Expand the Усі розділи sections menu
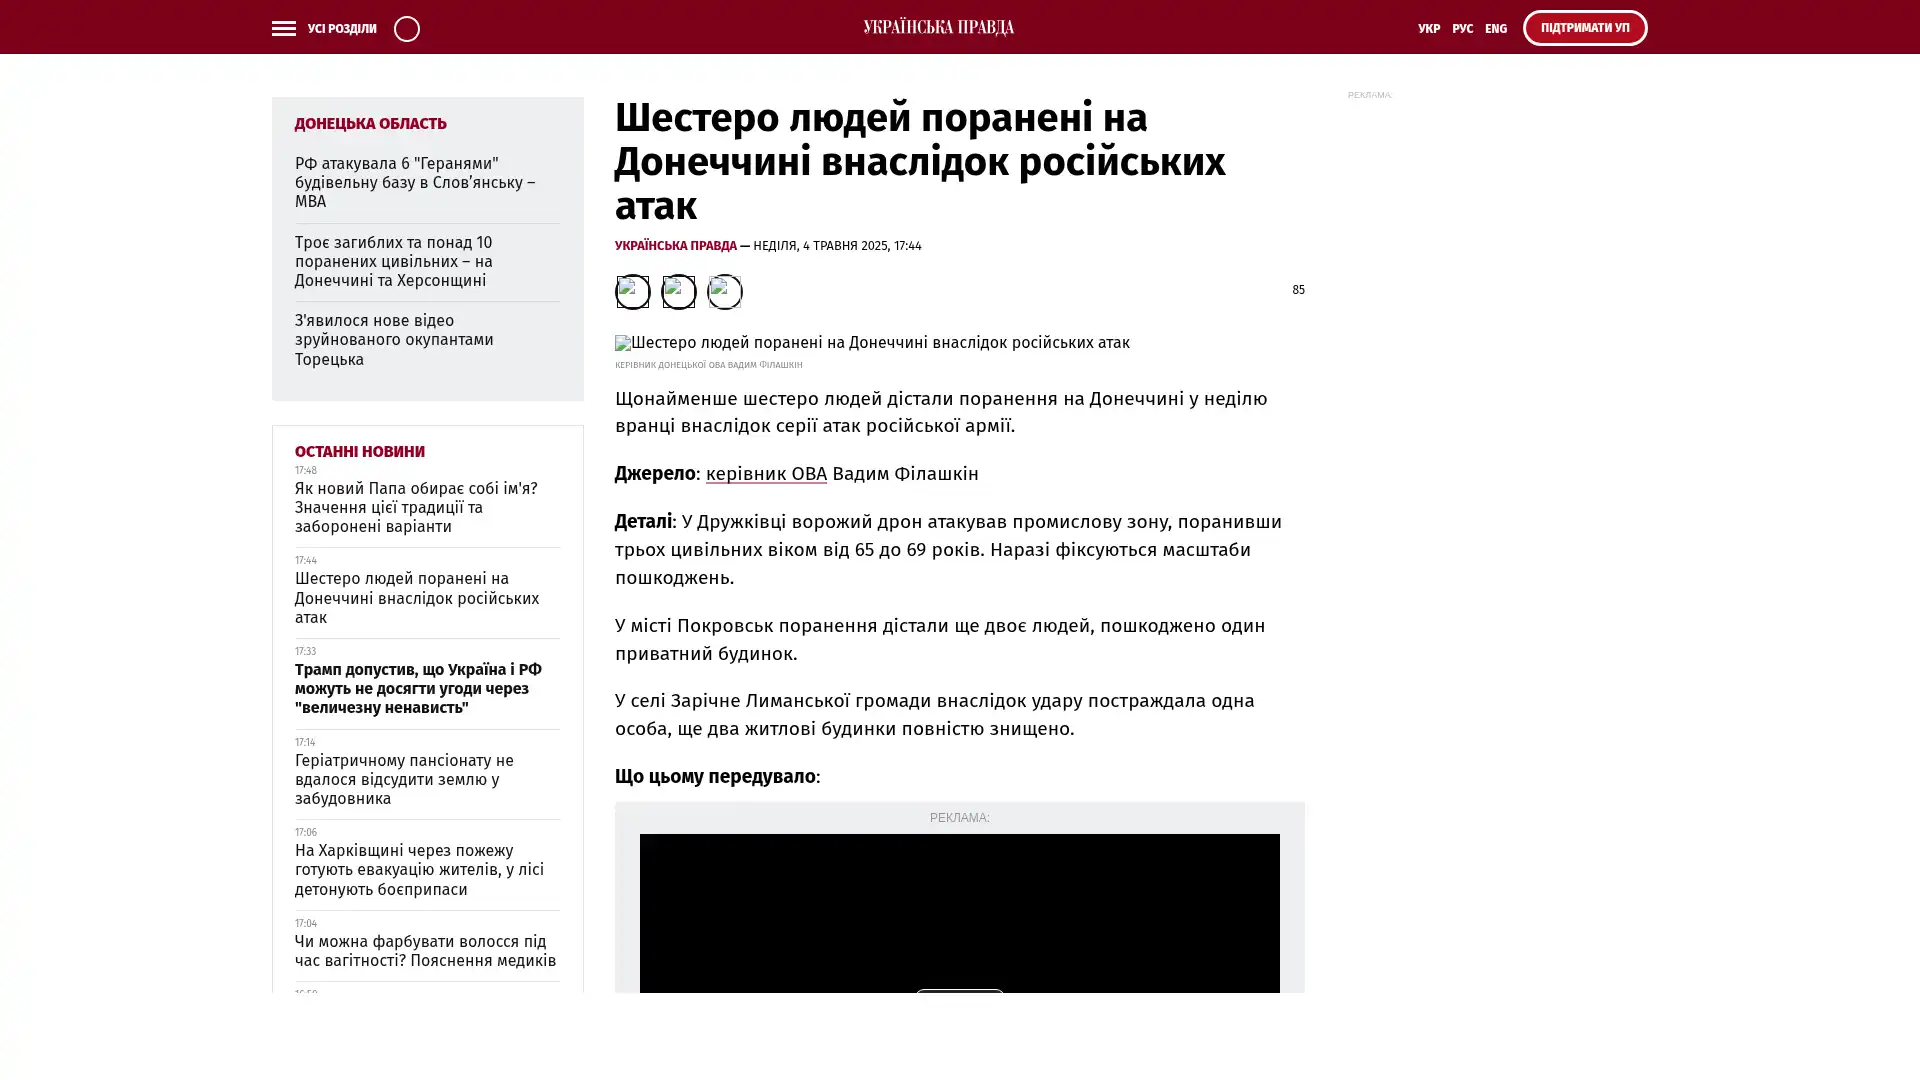1920x1080 pixels. pyautogui.click(x=341, y=29)
